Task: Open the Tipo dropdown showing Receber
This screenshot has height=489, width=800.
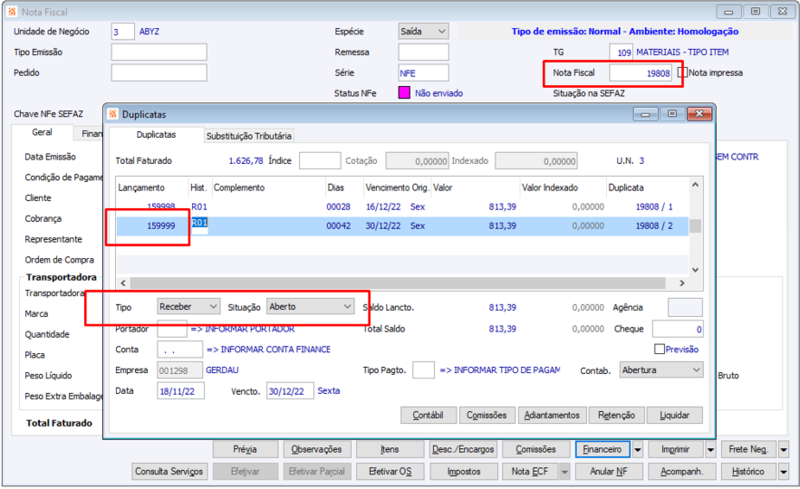Action: coord(188,307)
